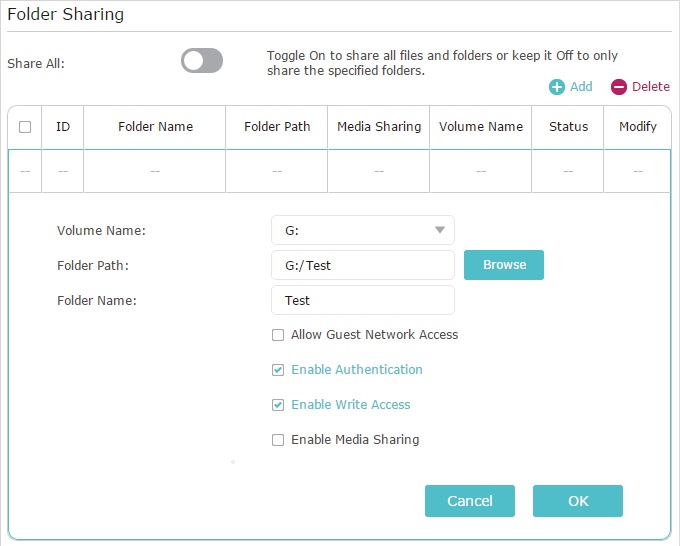Viewport: 680px width, 546px height.
Task: Click into the Folder Path field
Action: [363, 265]
